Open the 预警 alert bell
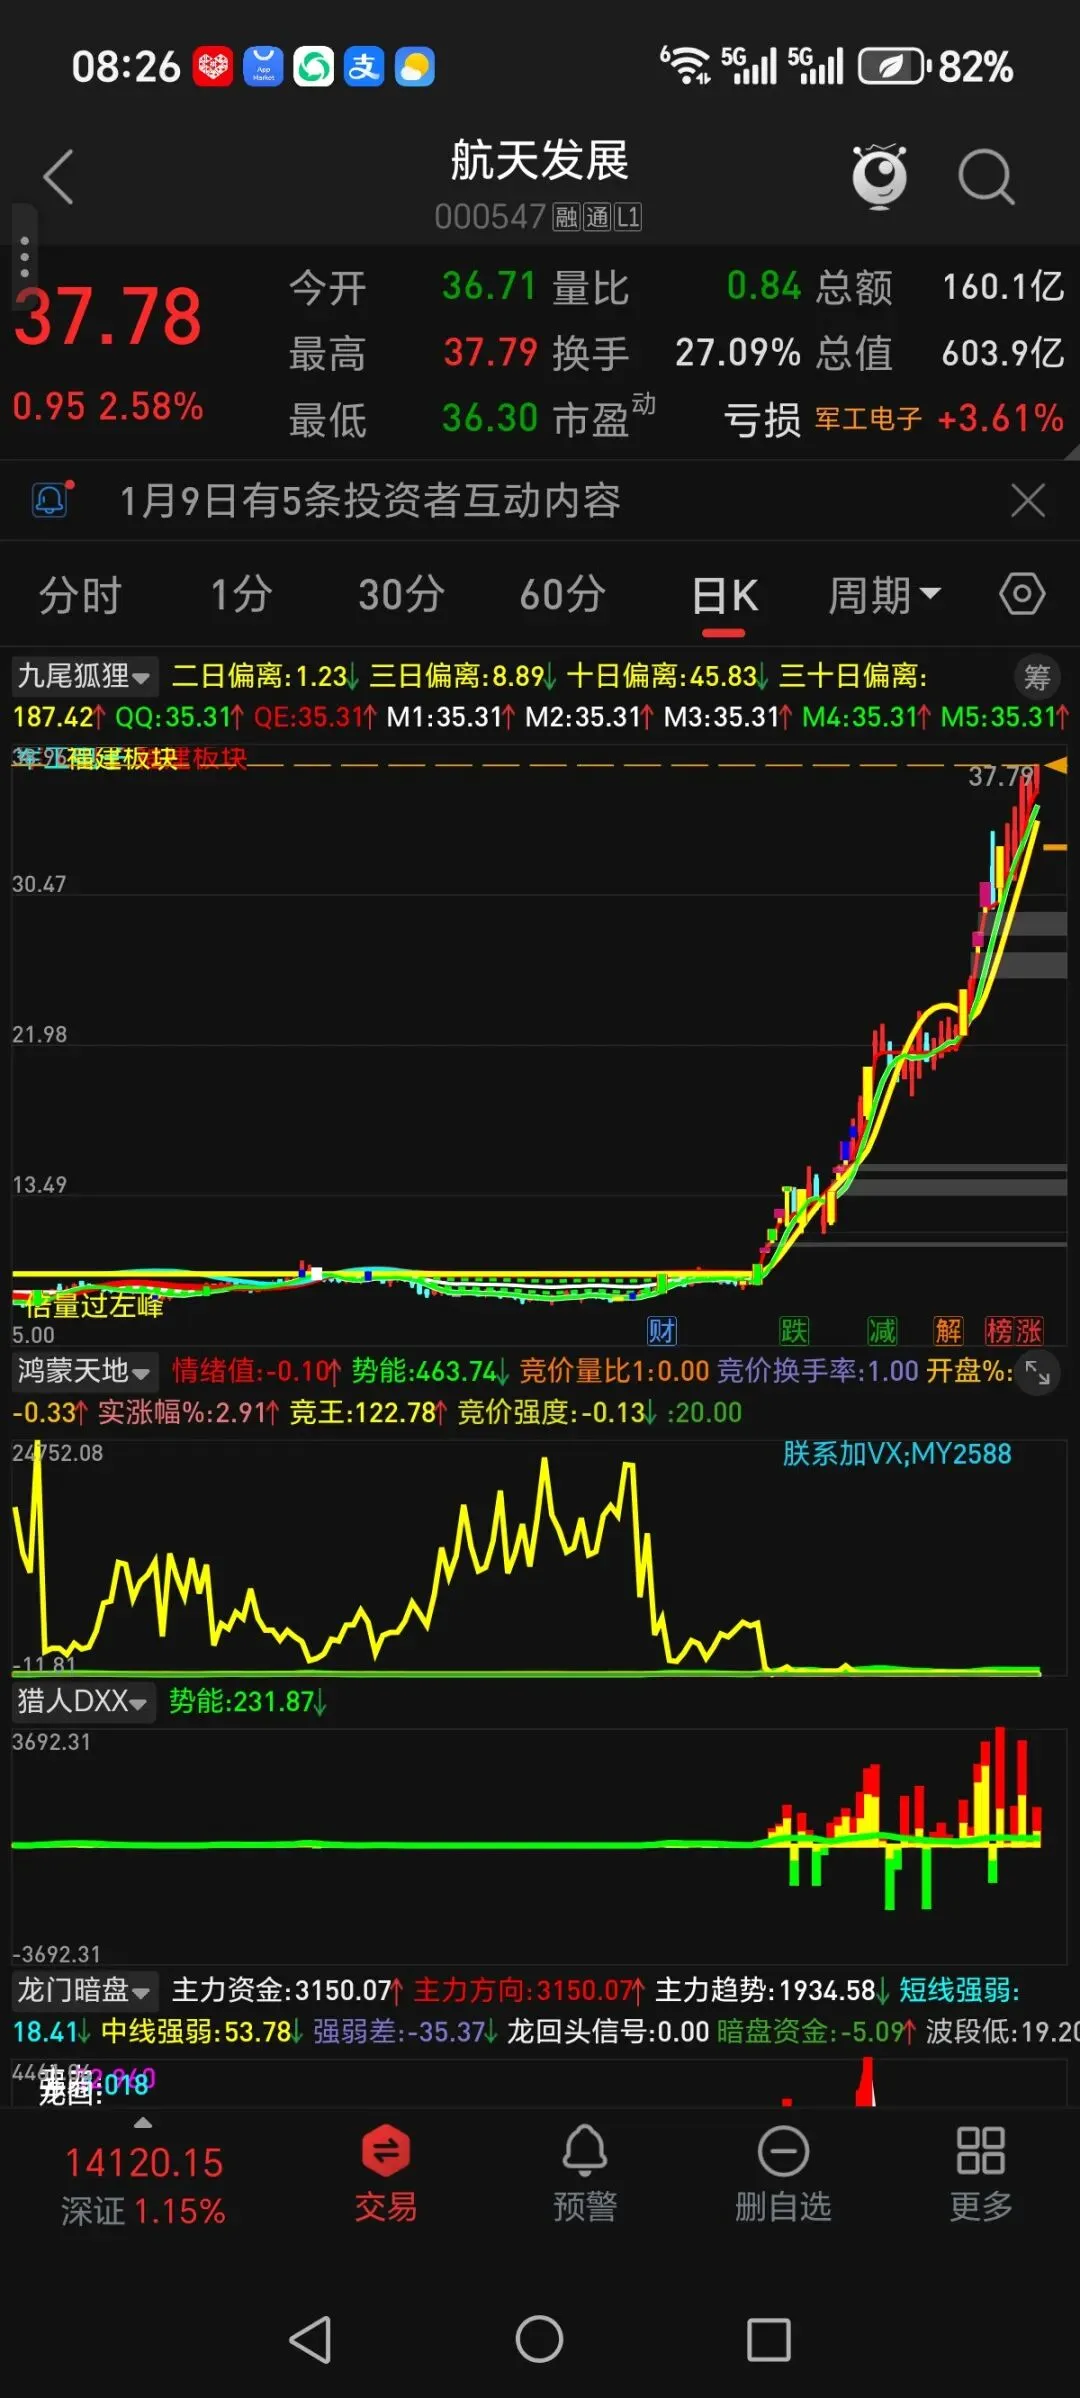 click(585, 2175)
